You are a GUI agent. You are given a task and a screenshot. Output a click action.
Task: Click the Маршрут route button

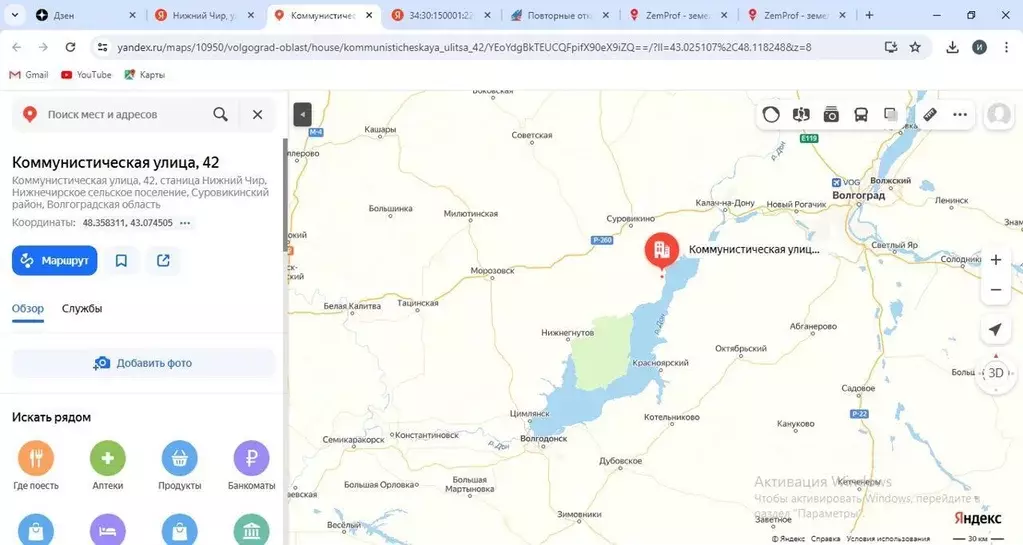pyautogui.click(x=55, y=261)
